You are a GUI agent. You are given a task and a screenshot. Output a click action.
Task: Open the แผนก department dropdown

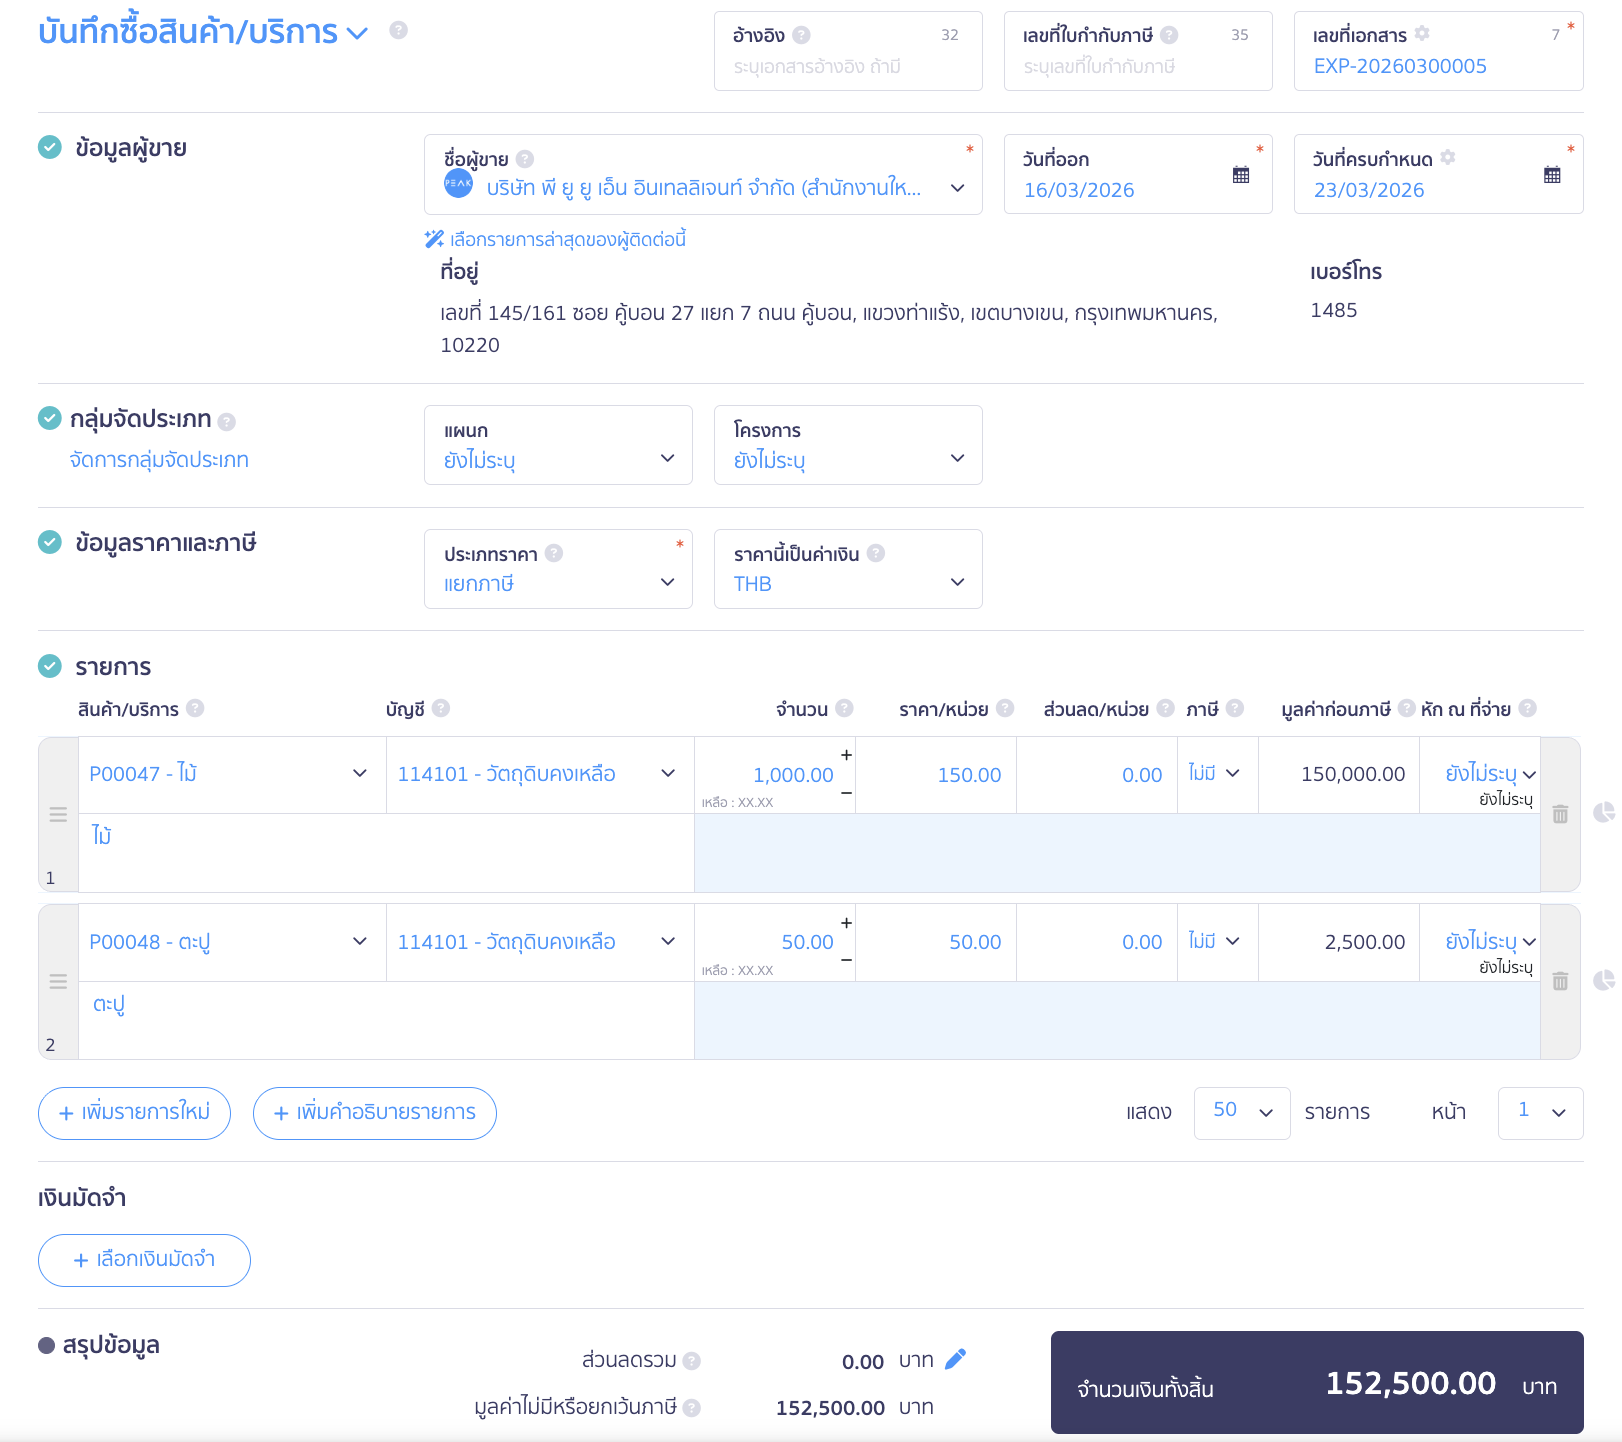(x=558, y=446)
